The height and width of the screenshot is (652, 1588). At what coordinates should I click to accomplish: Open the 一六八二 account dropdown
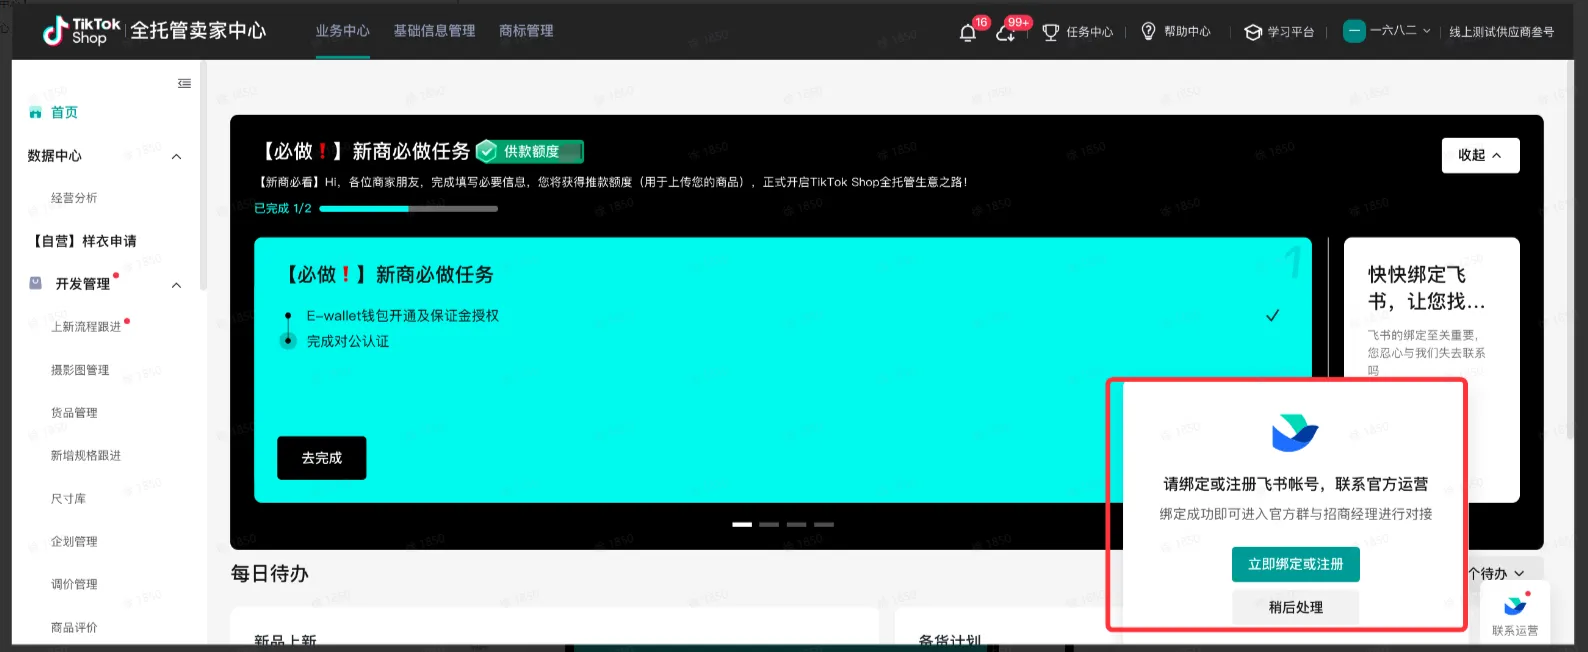point(1398,31)
